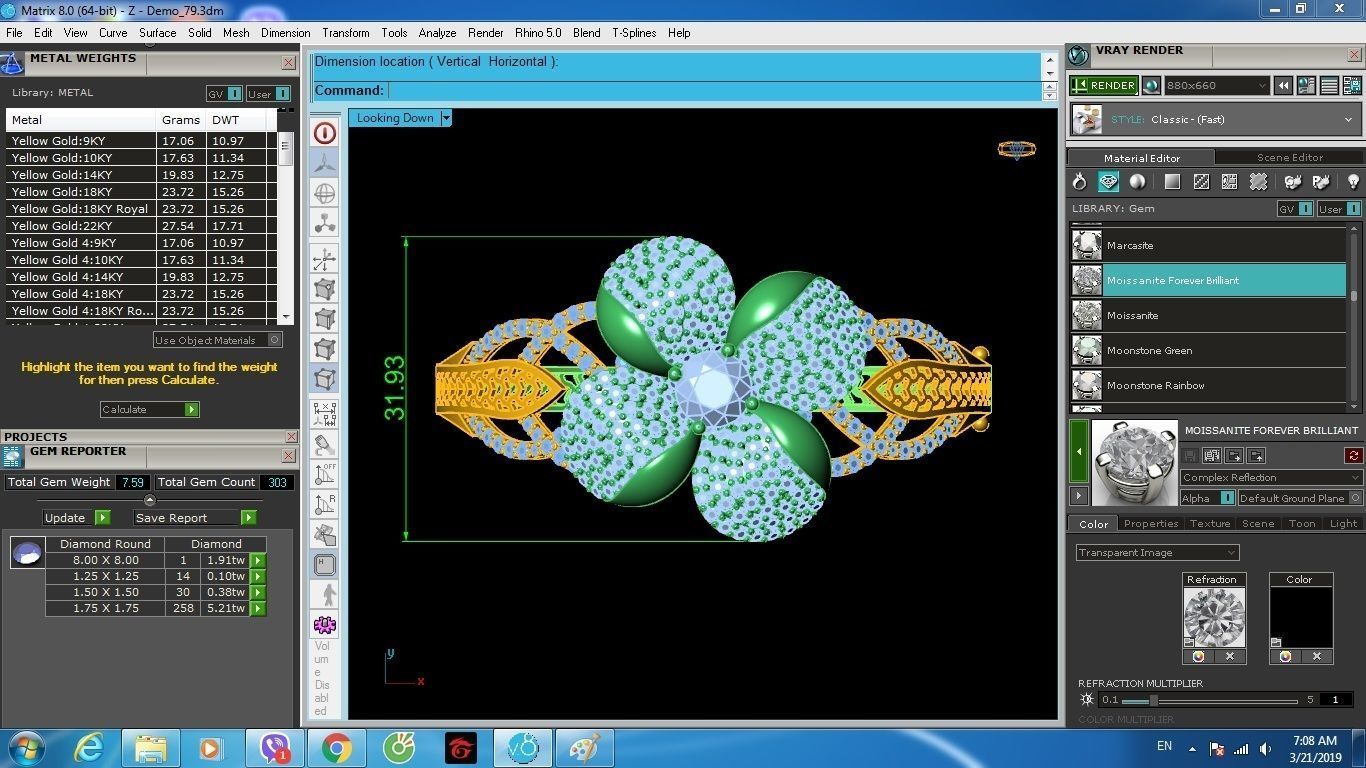The height and width of the screenshot is (768, 1366).
Task: Click the globe sphere icon in viewport sidebar
Action: [325, 194]
